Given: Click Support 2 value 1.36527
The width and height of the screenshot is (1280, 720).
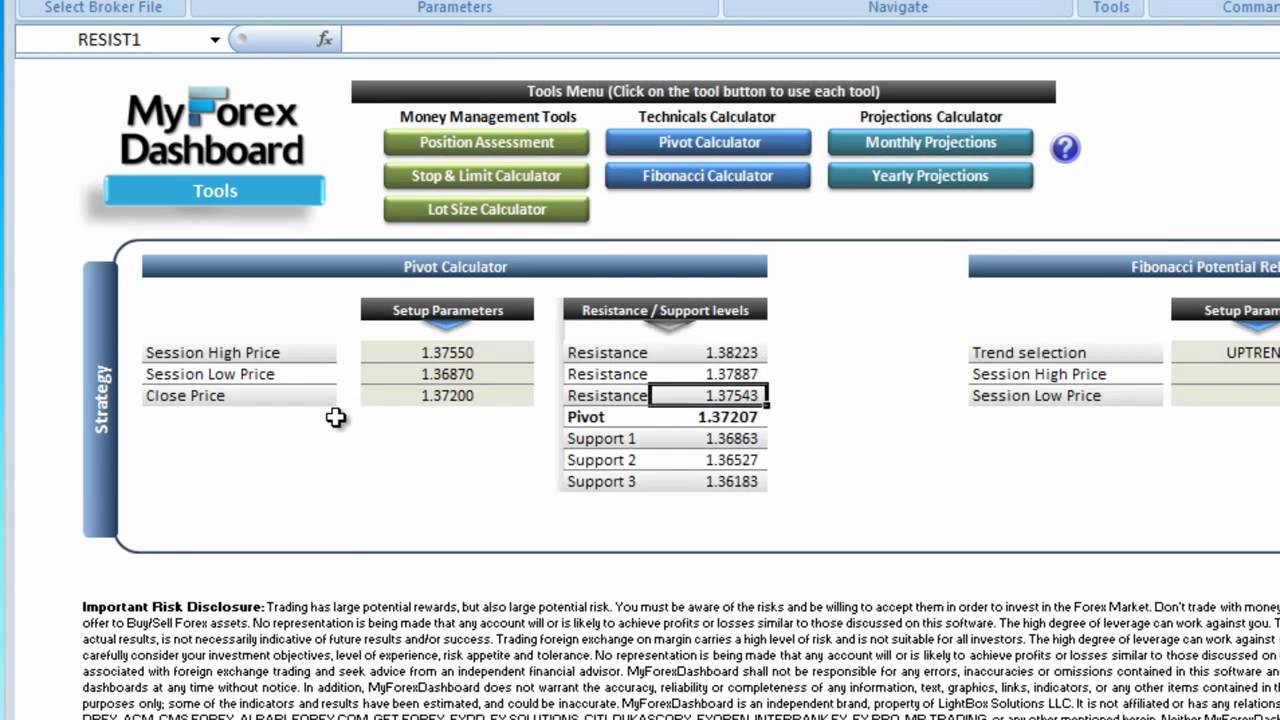Looking at the screenshot, I should coord(732,460).
